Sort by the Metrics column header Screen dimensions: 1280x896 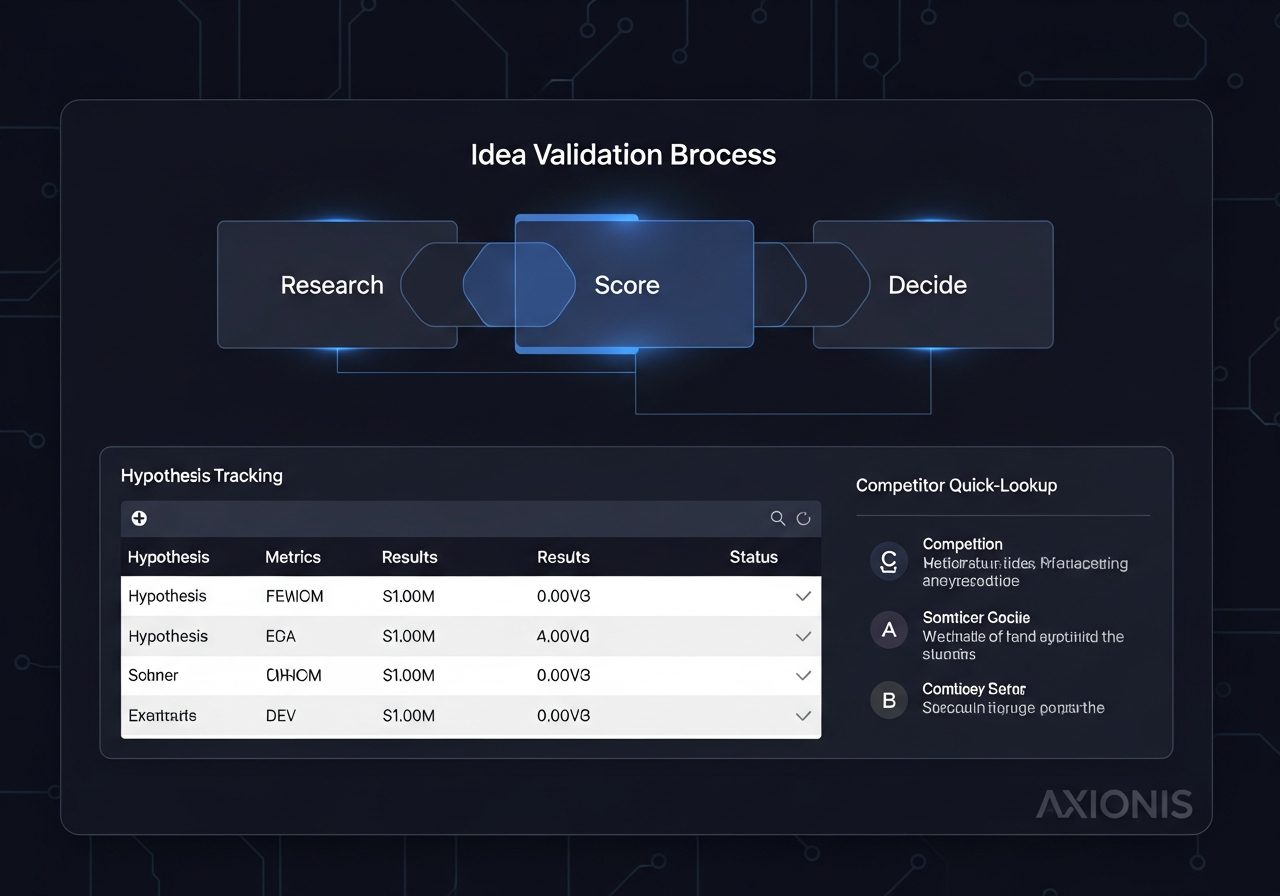(x=293, y=557)
